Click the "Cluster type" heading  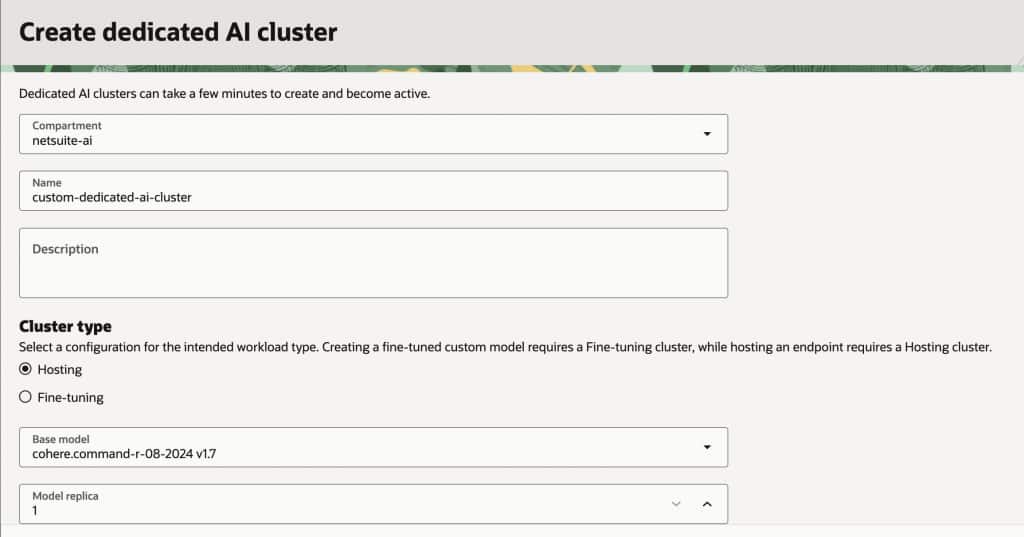(65, 326)
